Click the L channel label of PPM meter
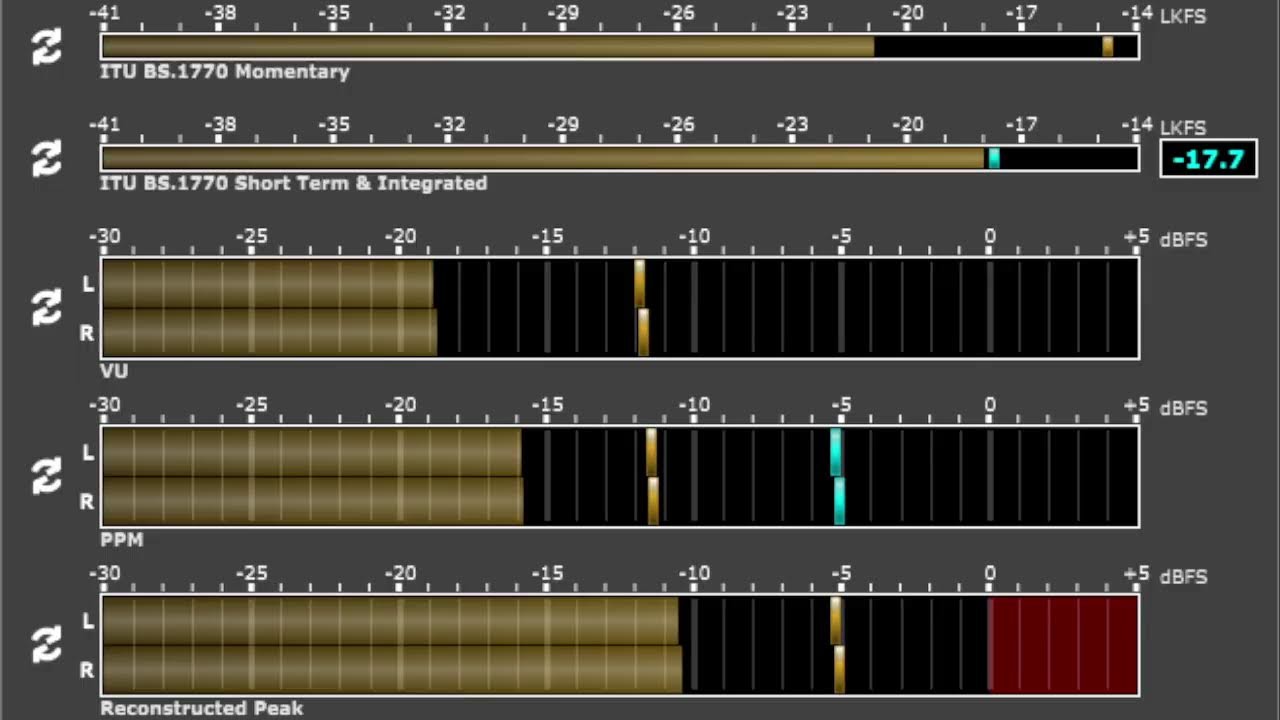 coord(88,453)
